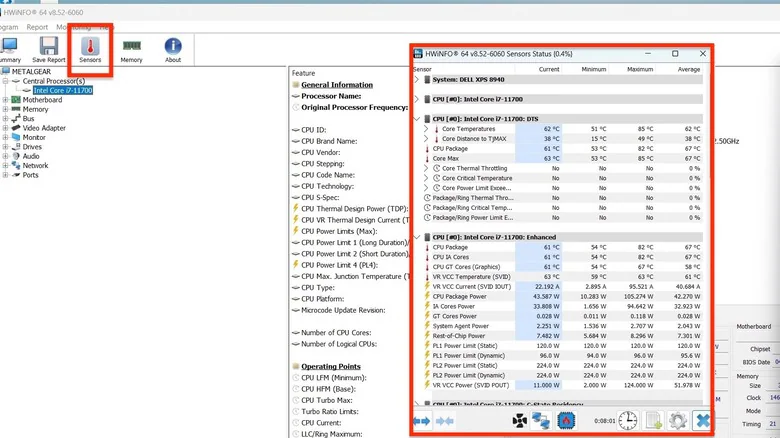Image resolution: width=780 pixels, height=438 pixels.
Task: Collapse the Intel Core i7-11700: Enhanced section
Action: point(417,237)
